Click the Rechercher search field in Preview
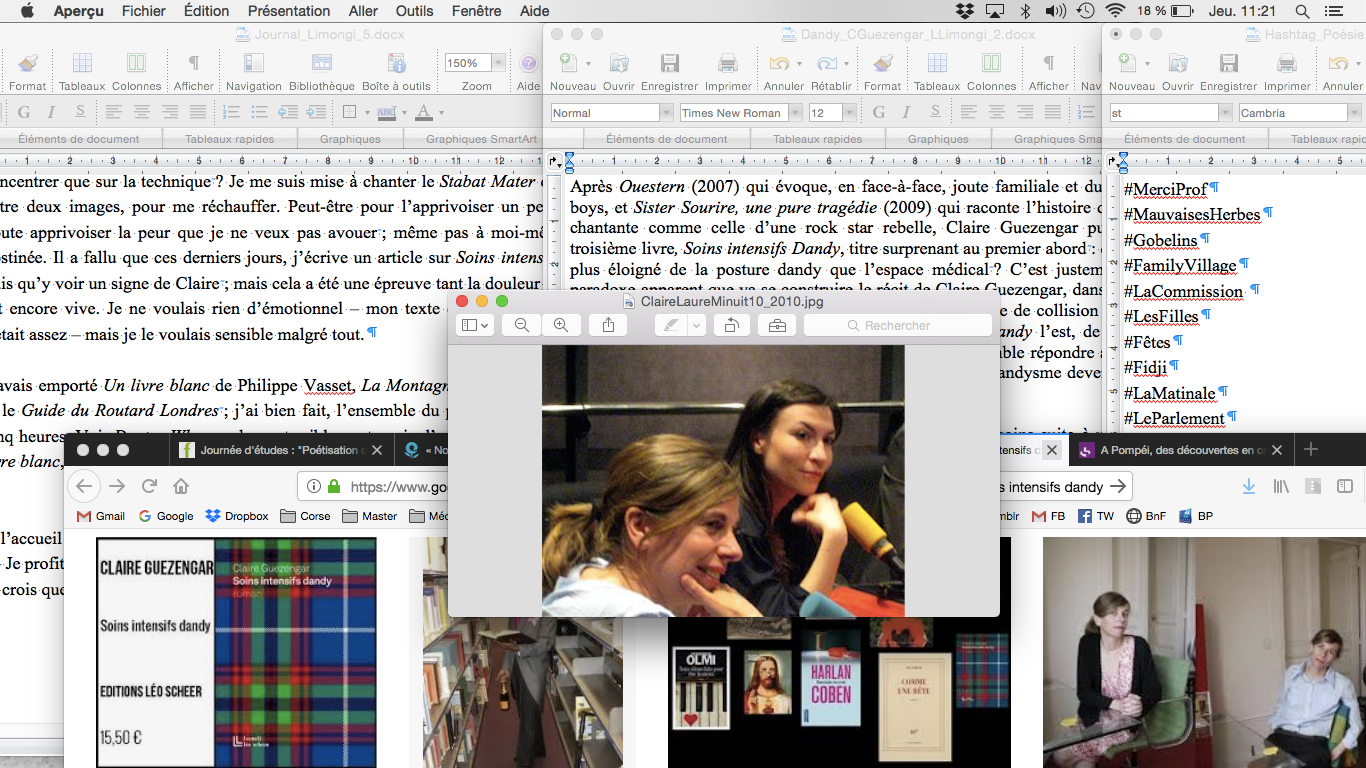This screenshot has width=1366, height=768. point(896,325)
